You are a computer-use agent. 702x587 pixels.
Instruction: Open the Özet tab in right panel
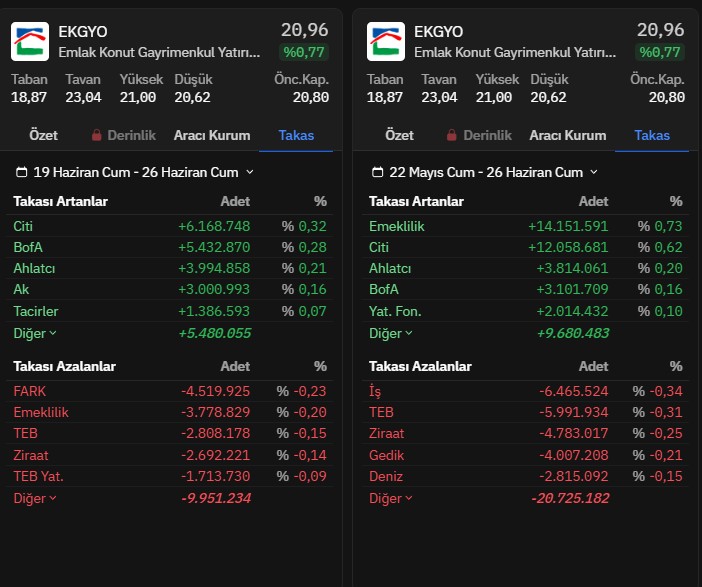(x=399, y=135)
